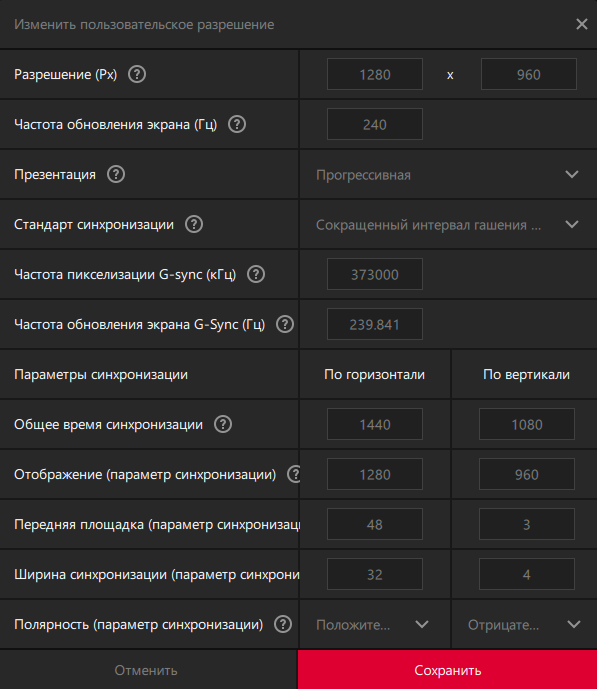Viewport: 597px width, 689px height.
Task: Select the resolution width field 1280
Action: 375,74
